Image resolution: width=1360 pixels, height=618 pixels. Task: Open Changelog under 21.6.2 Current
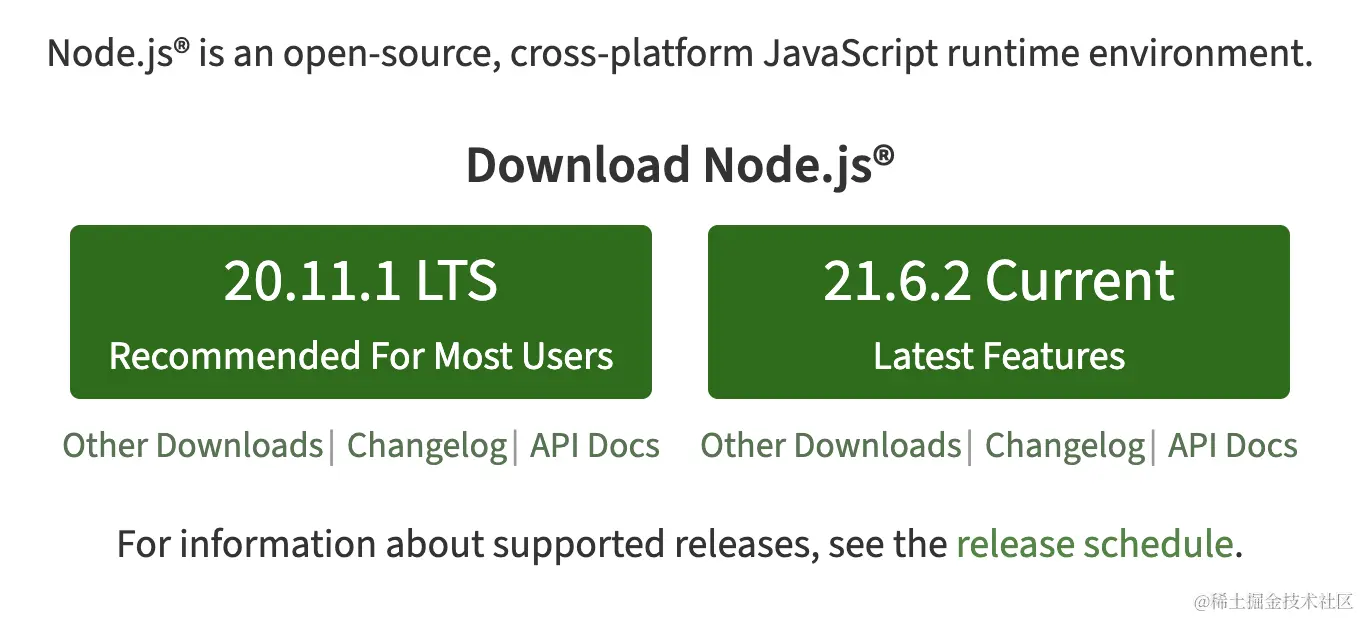coord(1065,446)
